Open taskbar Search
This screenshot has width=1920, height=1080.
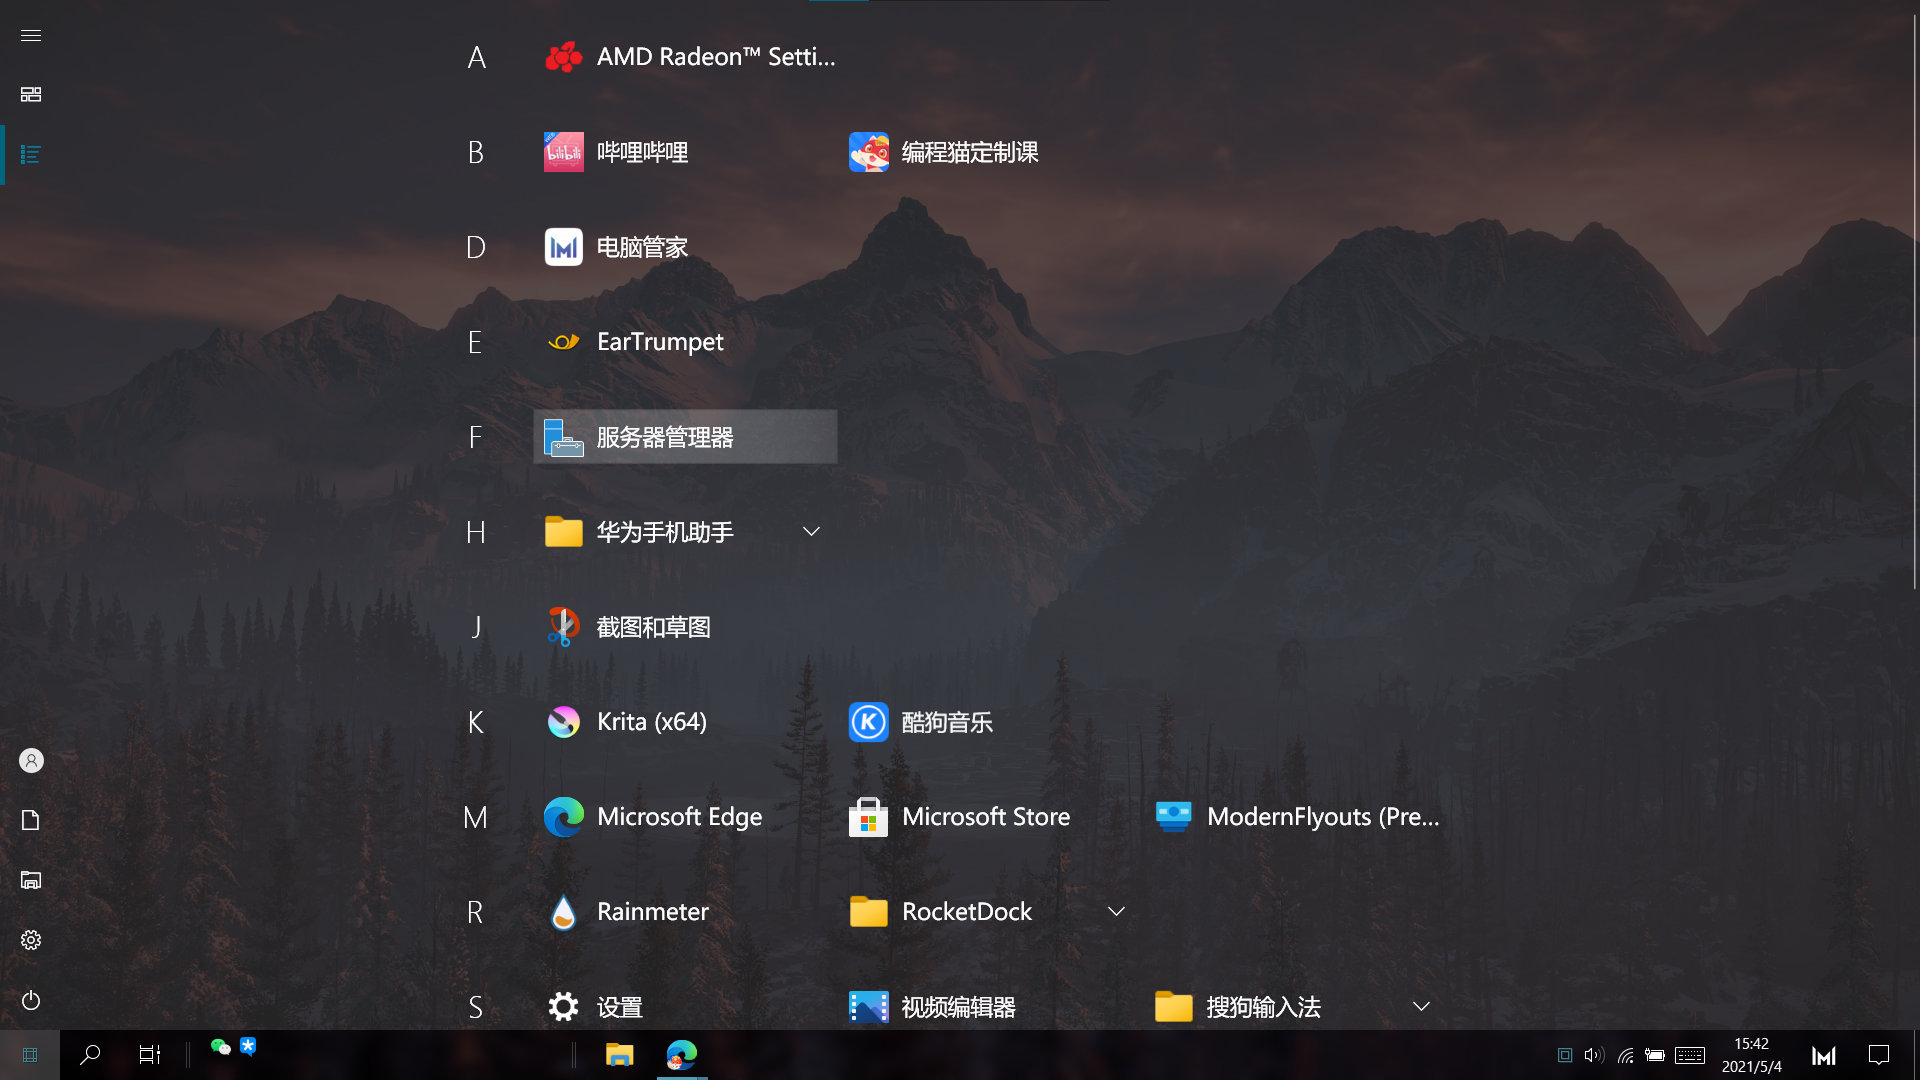click(x=90, y=1055)
